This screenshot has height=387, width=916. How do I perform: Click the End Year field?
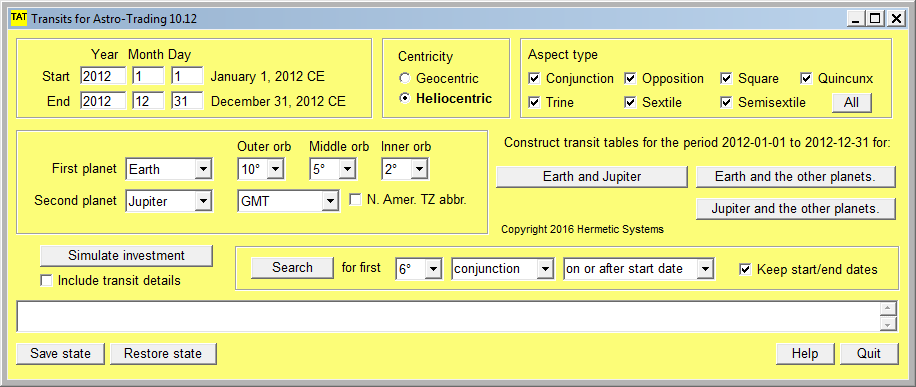(x=103, y=101)
